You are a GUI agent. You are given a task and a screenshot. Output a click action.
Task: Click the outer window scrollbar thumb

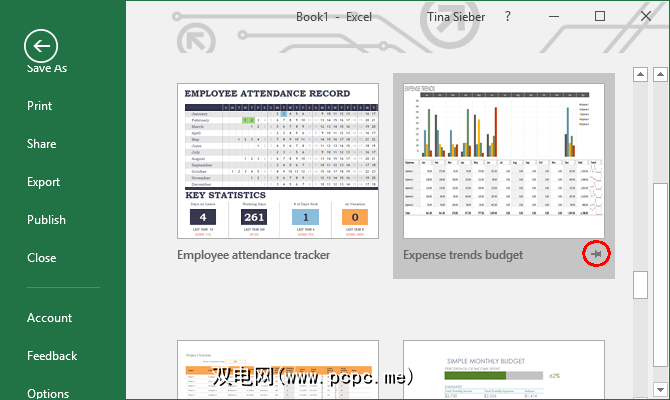tap(660, 275)
